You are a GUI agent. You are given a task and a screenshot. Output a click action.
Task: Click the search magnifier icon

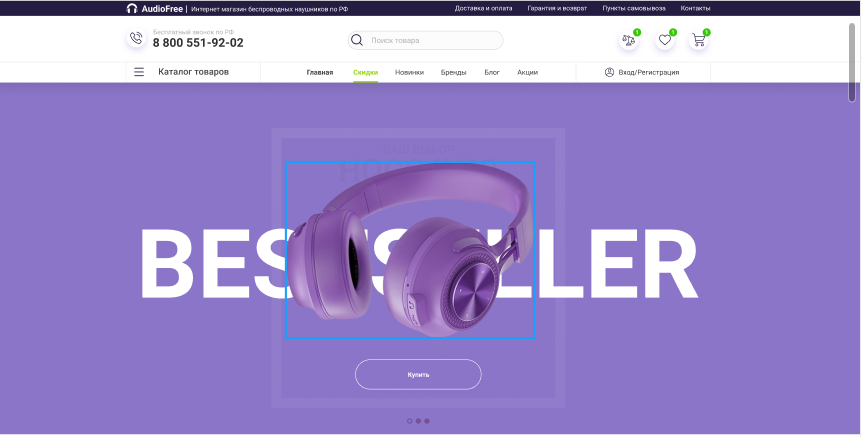click(357, 40)
